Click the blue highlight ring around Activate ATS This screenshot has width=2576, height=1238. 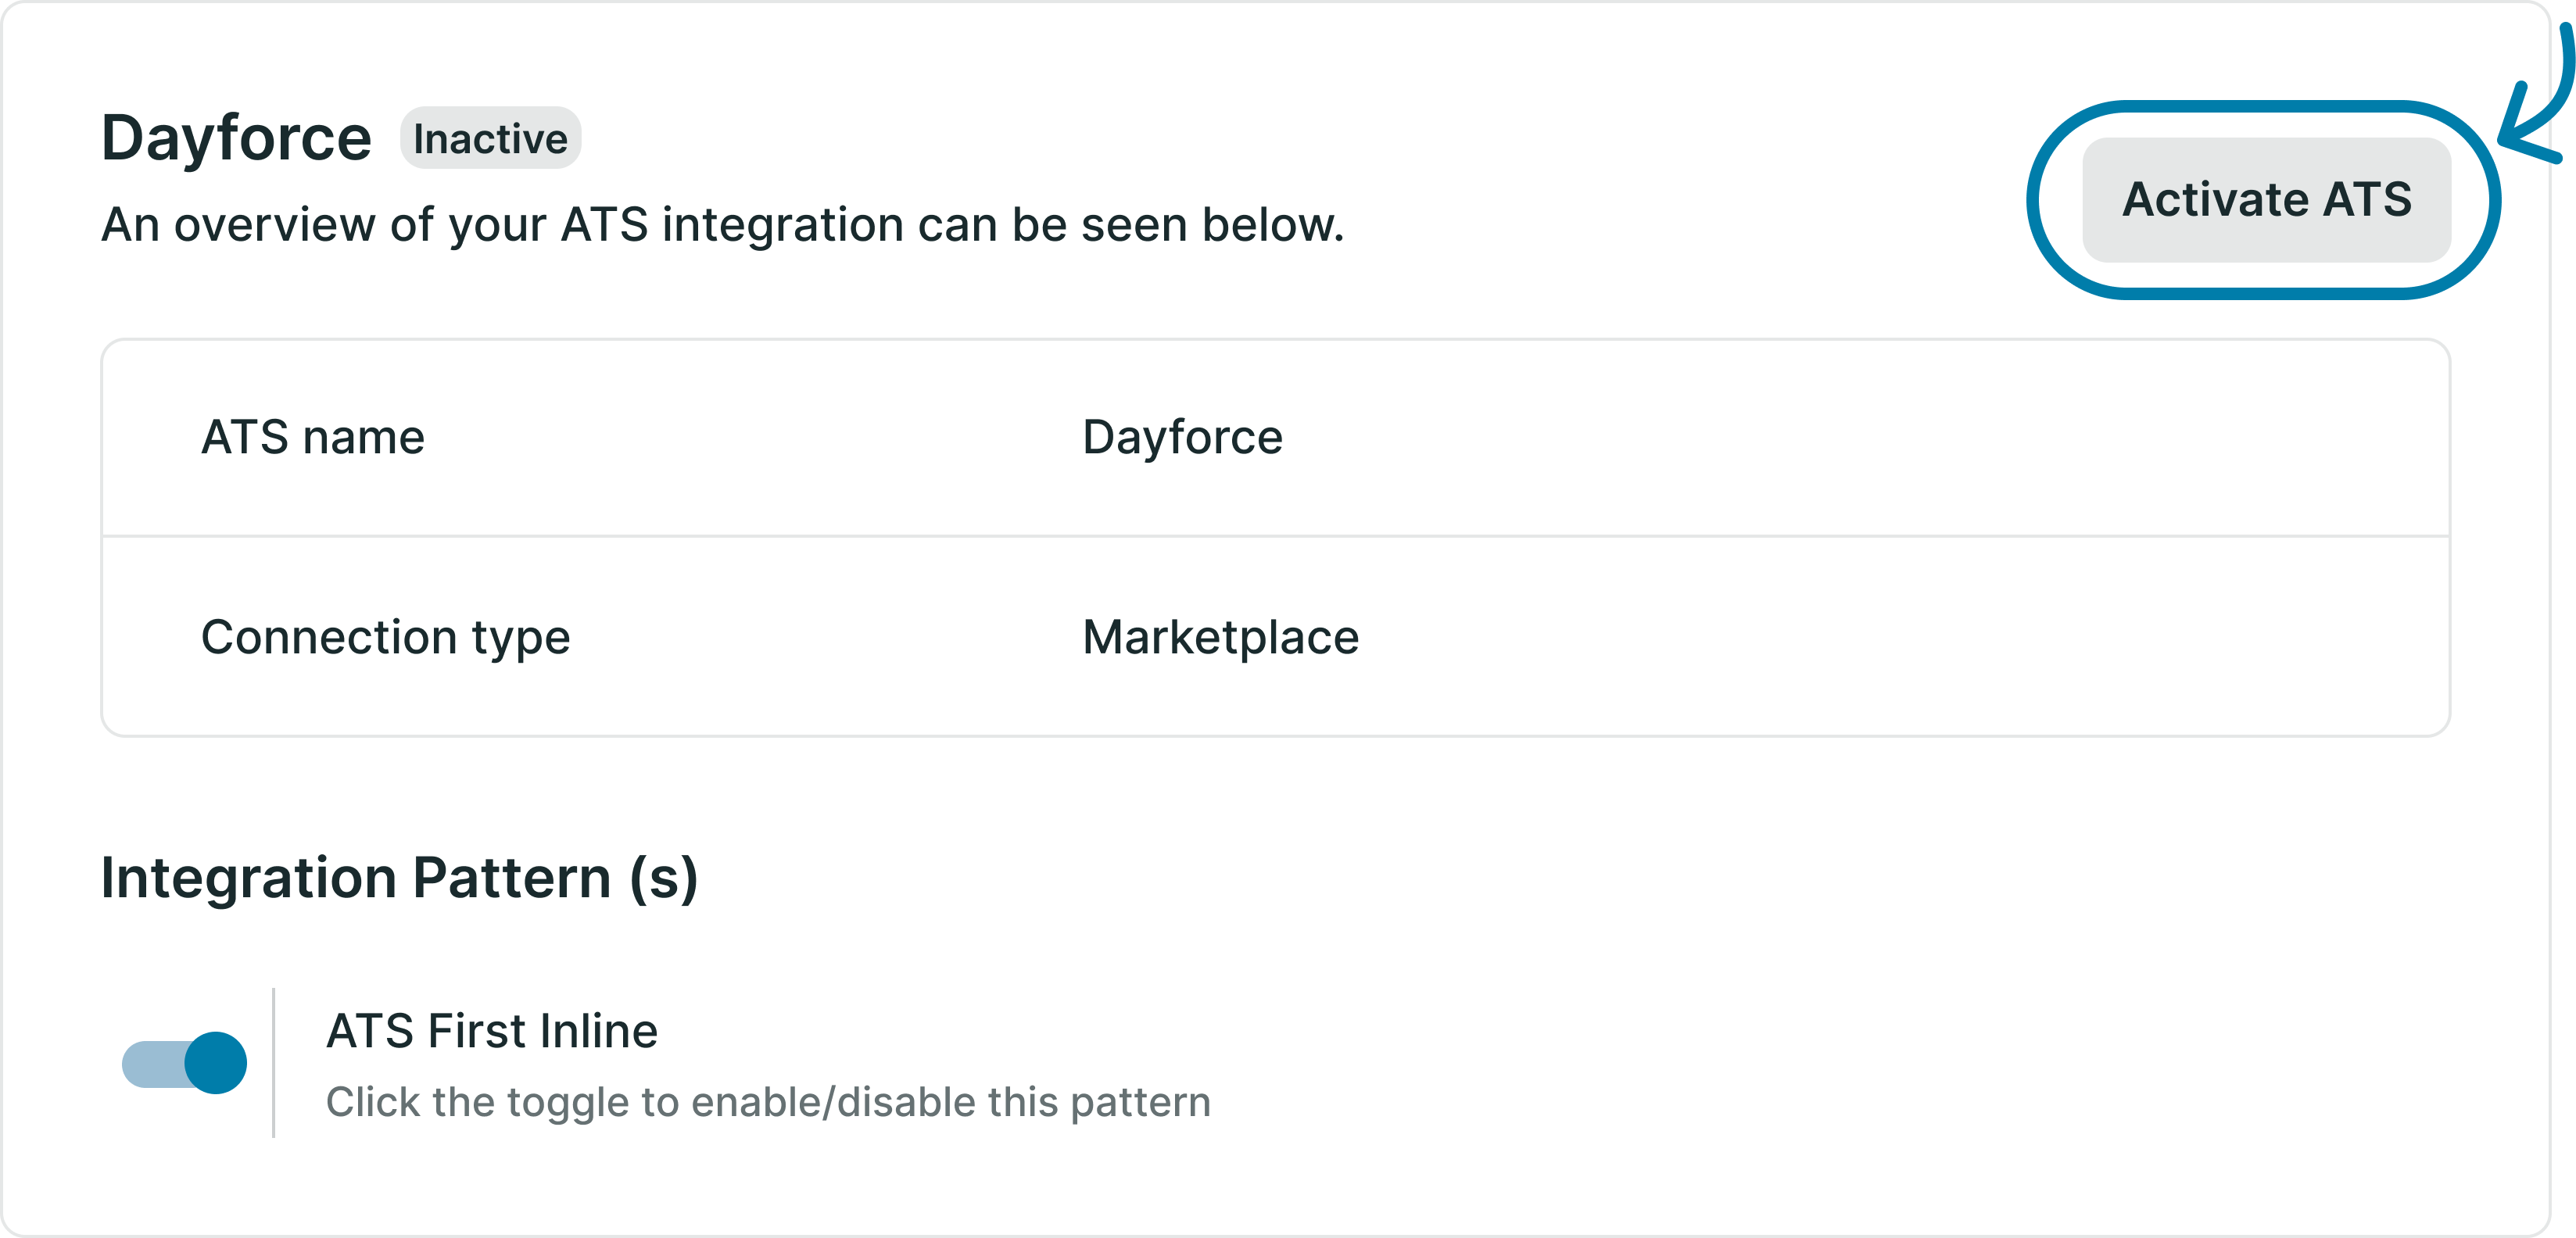2266,106
